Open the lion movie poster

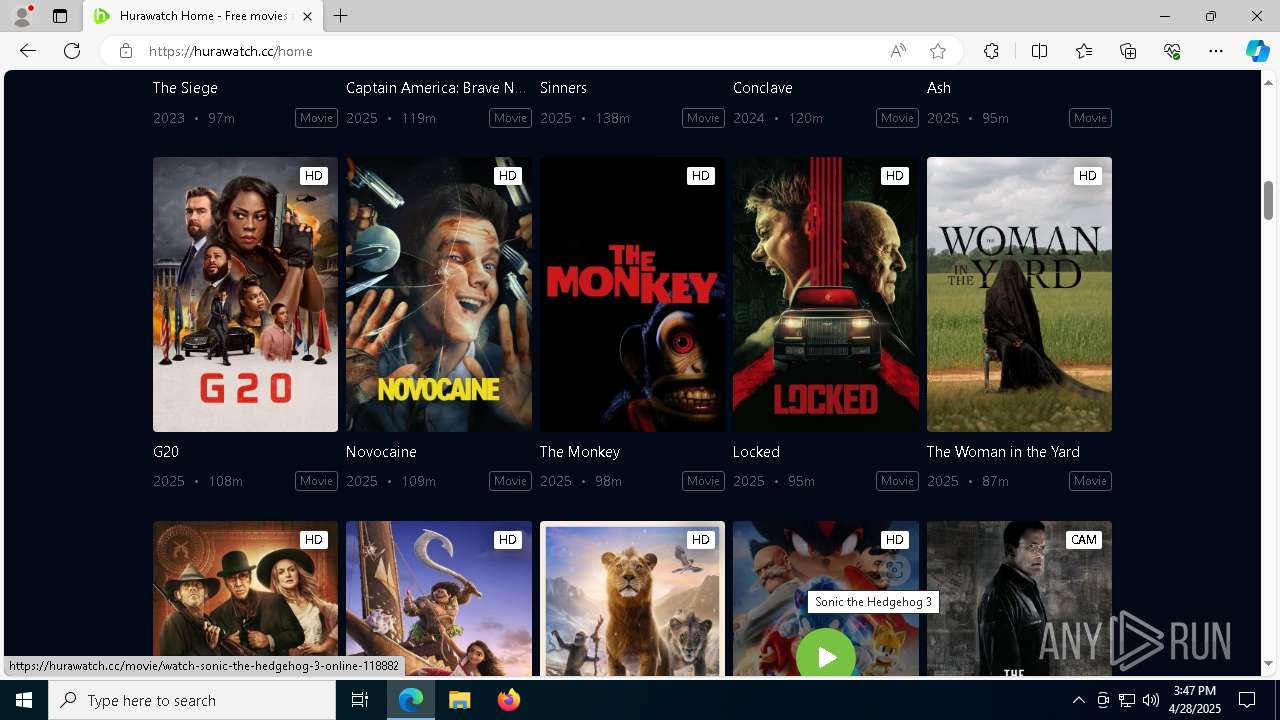point(632,598)
